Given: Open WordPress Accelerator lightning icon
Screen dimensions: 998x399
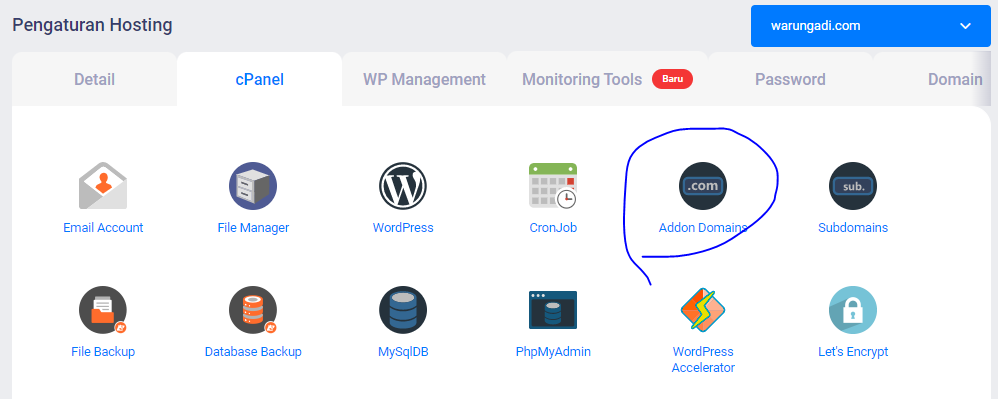Looking at the screenshot, I should (x=703, y=311).
